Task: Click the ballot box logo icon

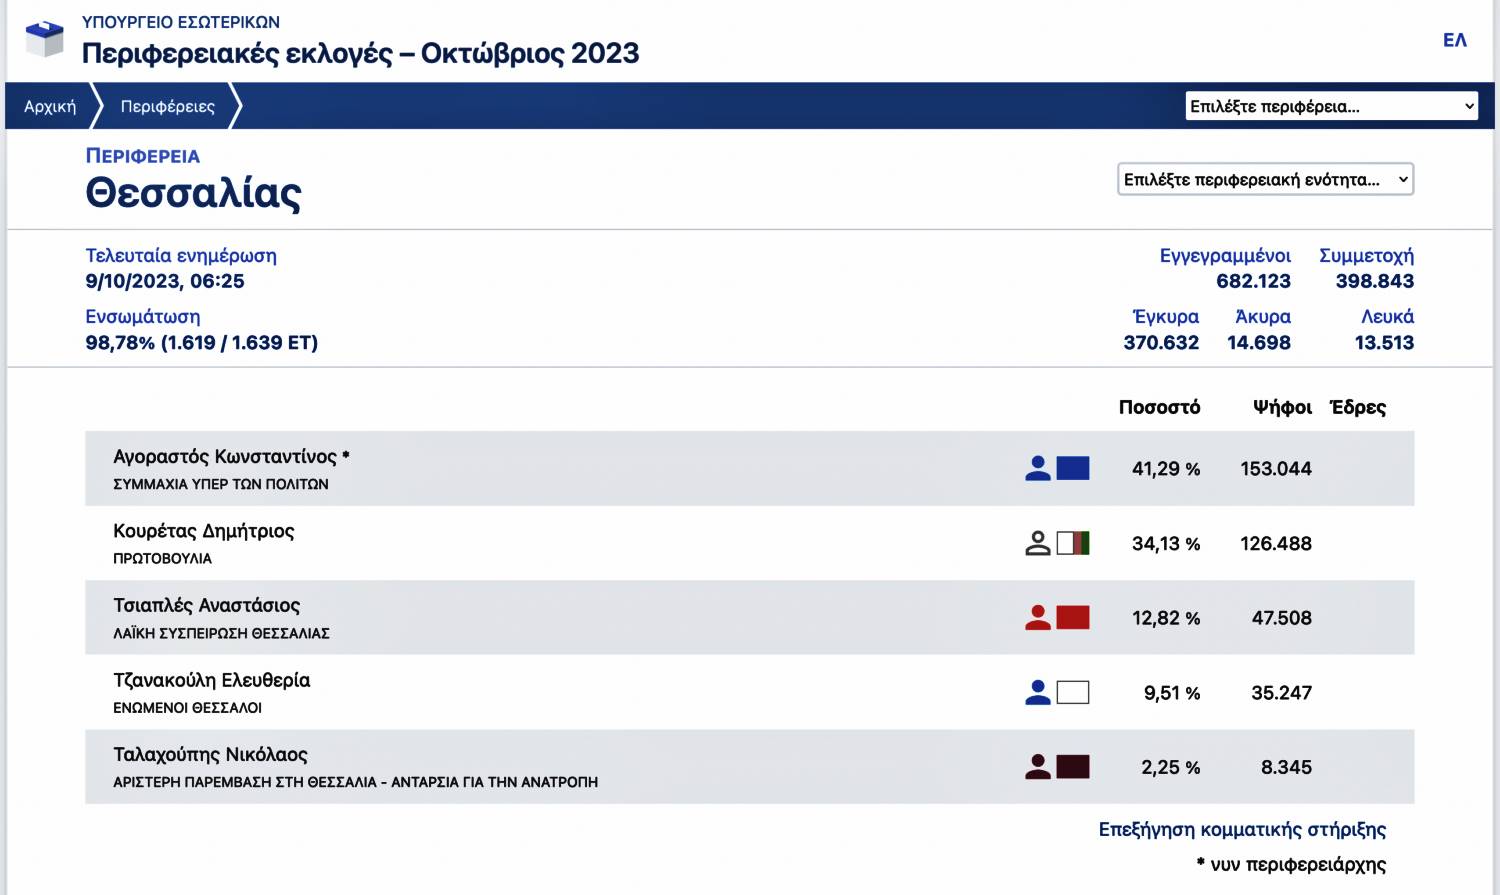Action: [x=44, y=39]
